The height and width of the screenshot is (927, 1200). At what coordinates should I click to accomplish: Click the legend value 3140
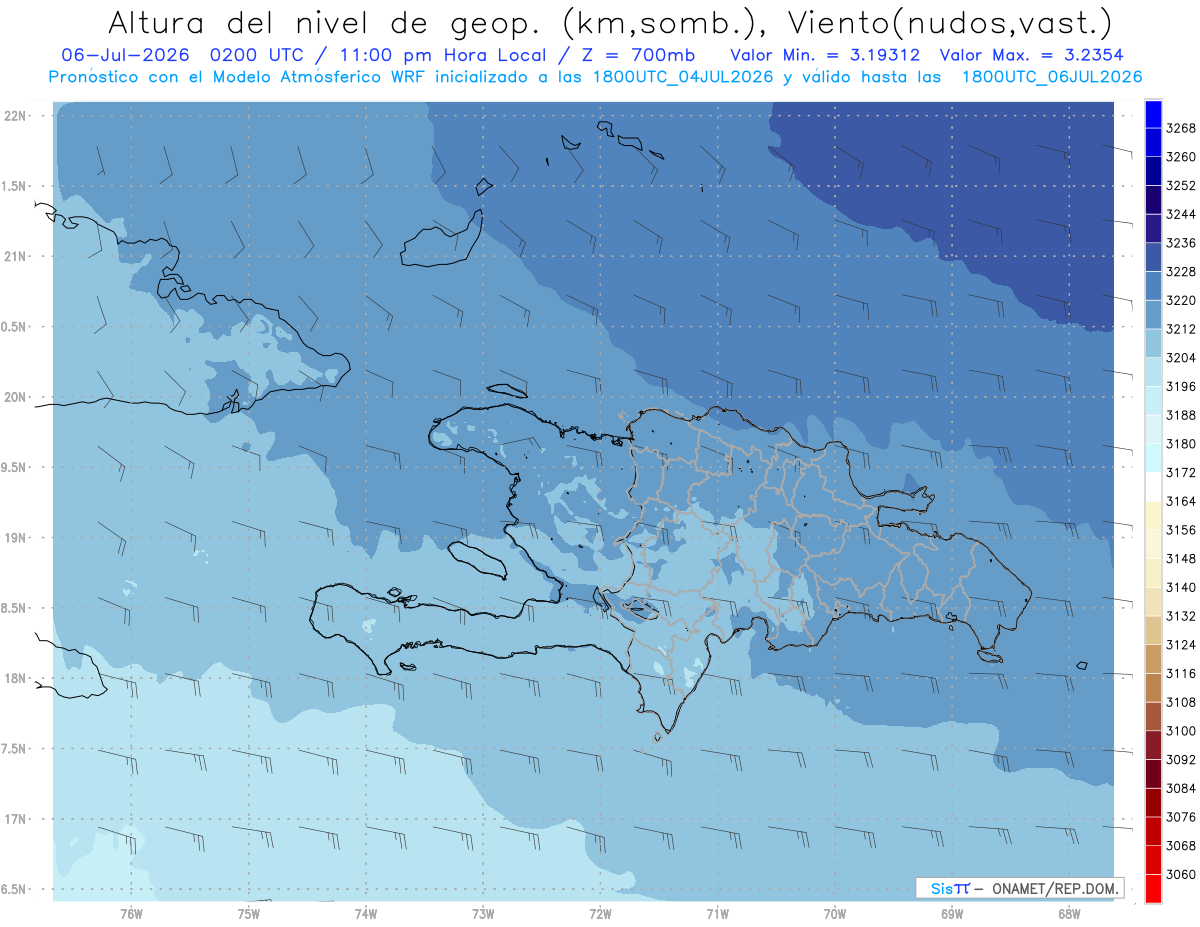pos(1181,587)
